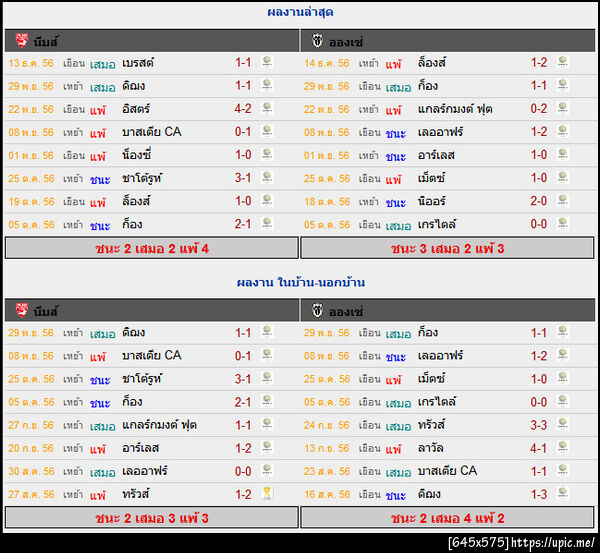Click match icon for 14 ธ.ค. 56 ล็องส์ 1-2
This screenshot has width=600, height=553.
click(x=562, y=62)
